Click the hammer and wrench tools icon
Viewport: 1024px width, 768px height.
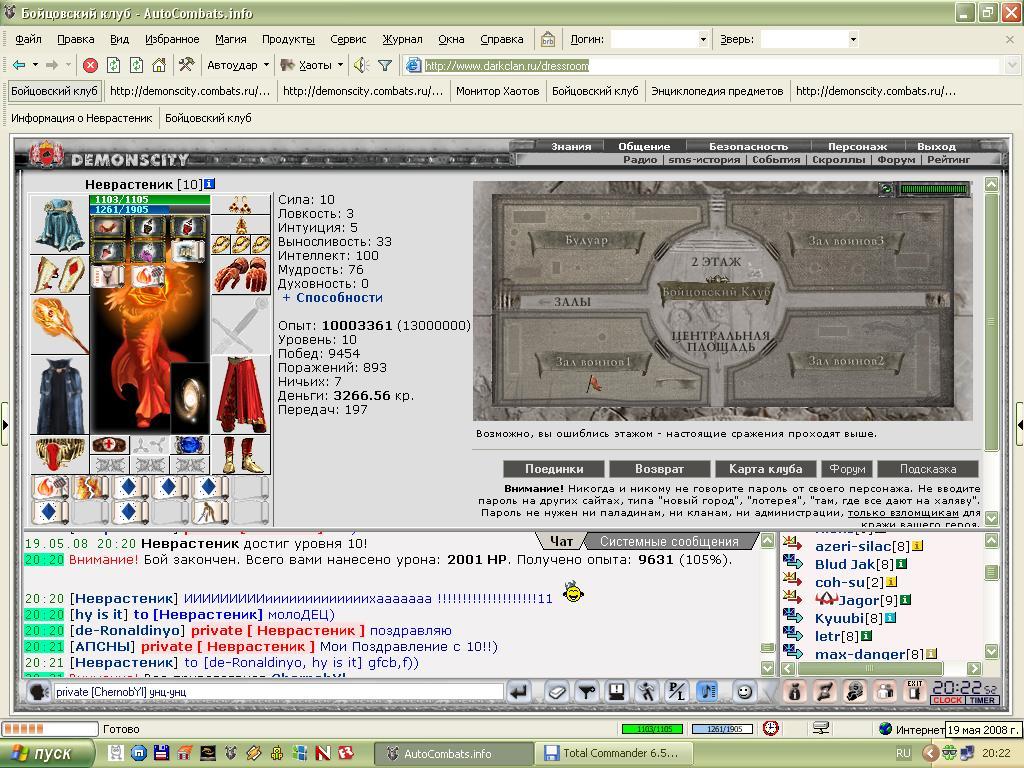point(186,65)
